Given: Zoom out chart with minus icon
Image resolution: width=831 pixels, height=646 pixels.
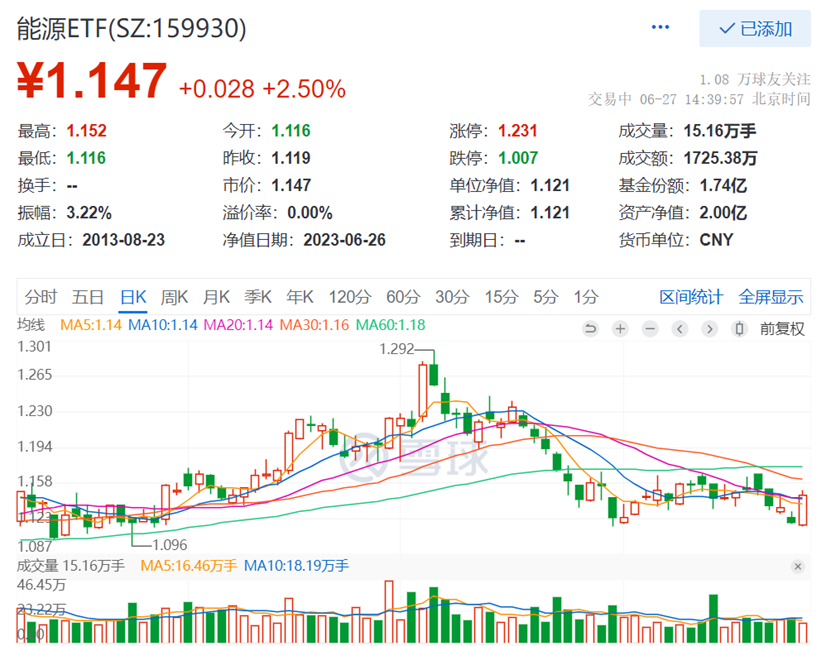Looking at the screenshot, I should tap(650, 329).
